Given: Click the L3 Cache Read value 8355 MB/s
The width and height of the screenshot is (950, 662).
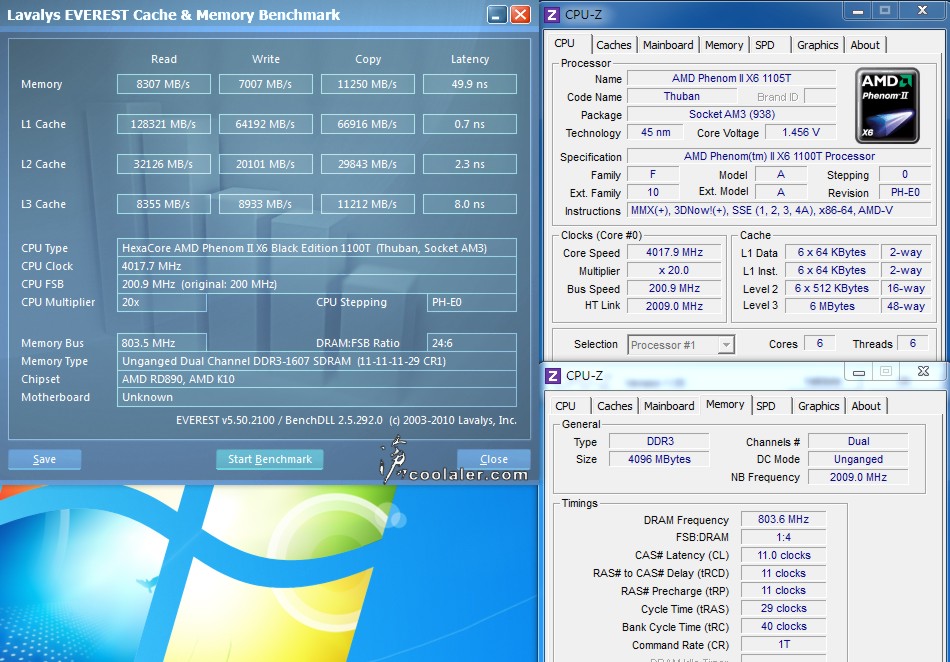Looking at the screenshot, I should (x=164, y=204).
